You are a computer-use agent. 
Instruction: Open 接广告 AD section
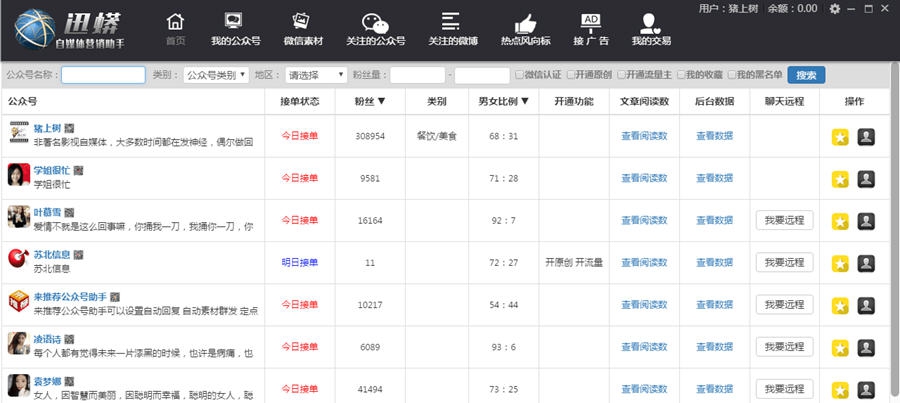591,30
